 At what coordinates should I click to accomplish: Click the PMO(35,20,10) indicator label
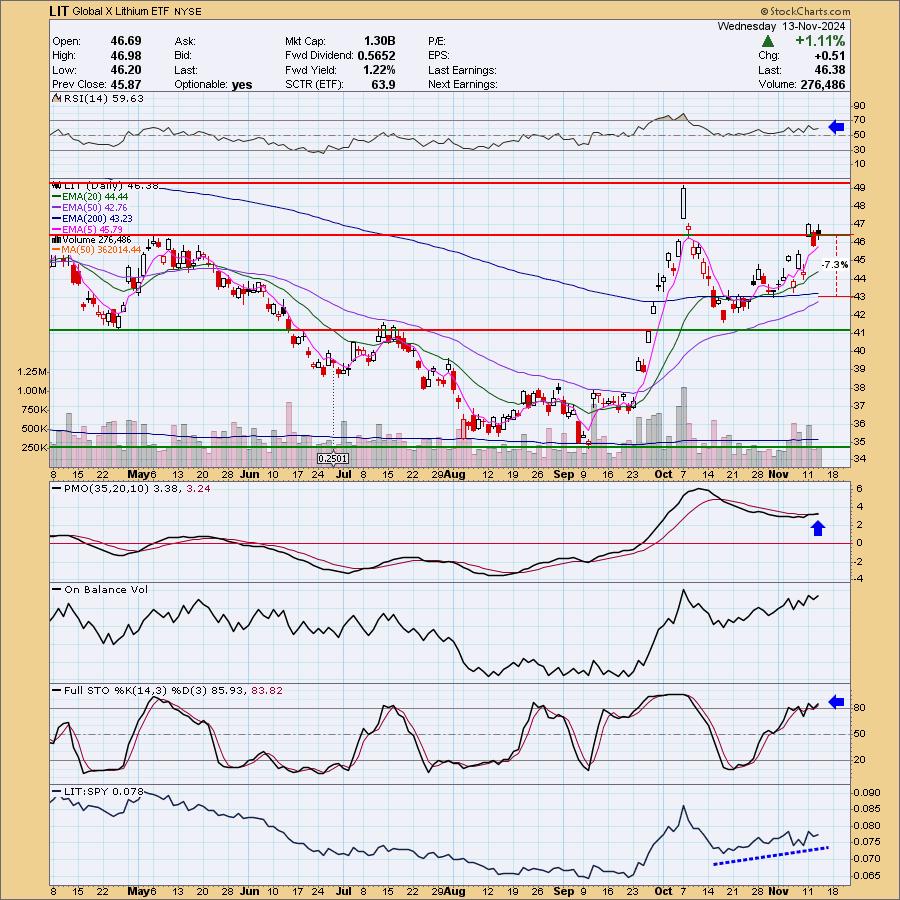pyautogui.click(x=107, y=488)
